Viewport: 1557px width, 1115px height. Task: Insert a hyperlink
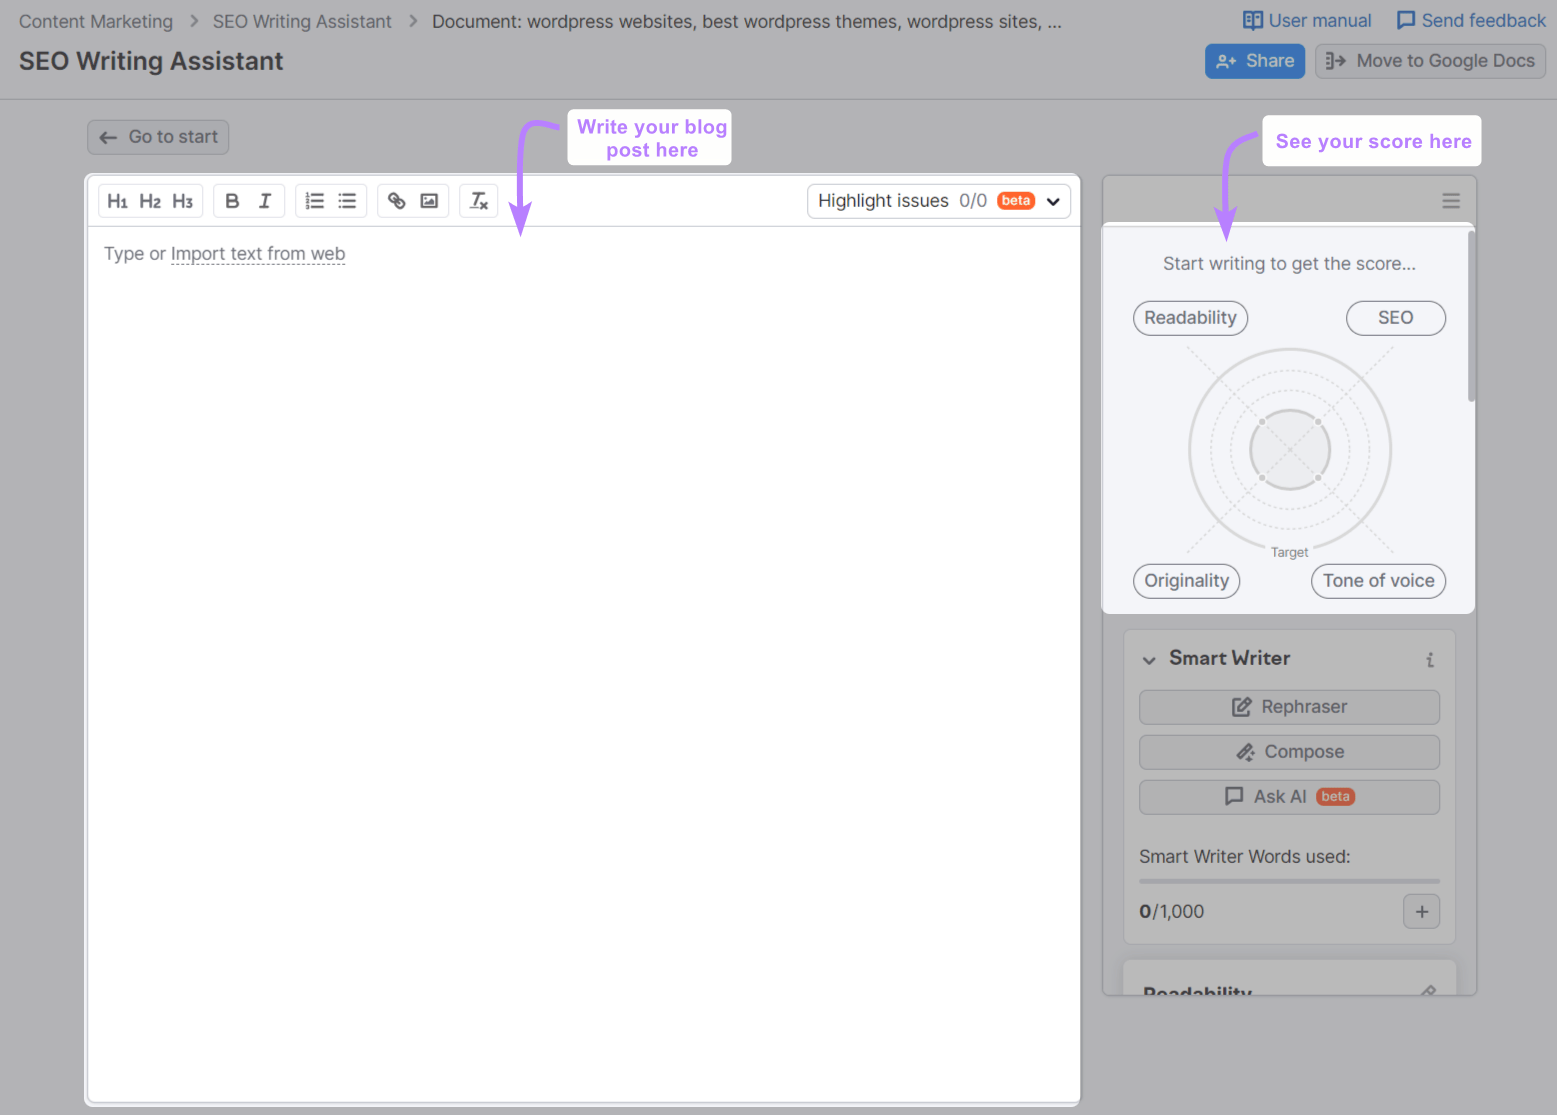tap(397, 200)
